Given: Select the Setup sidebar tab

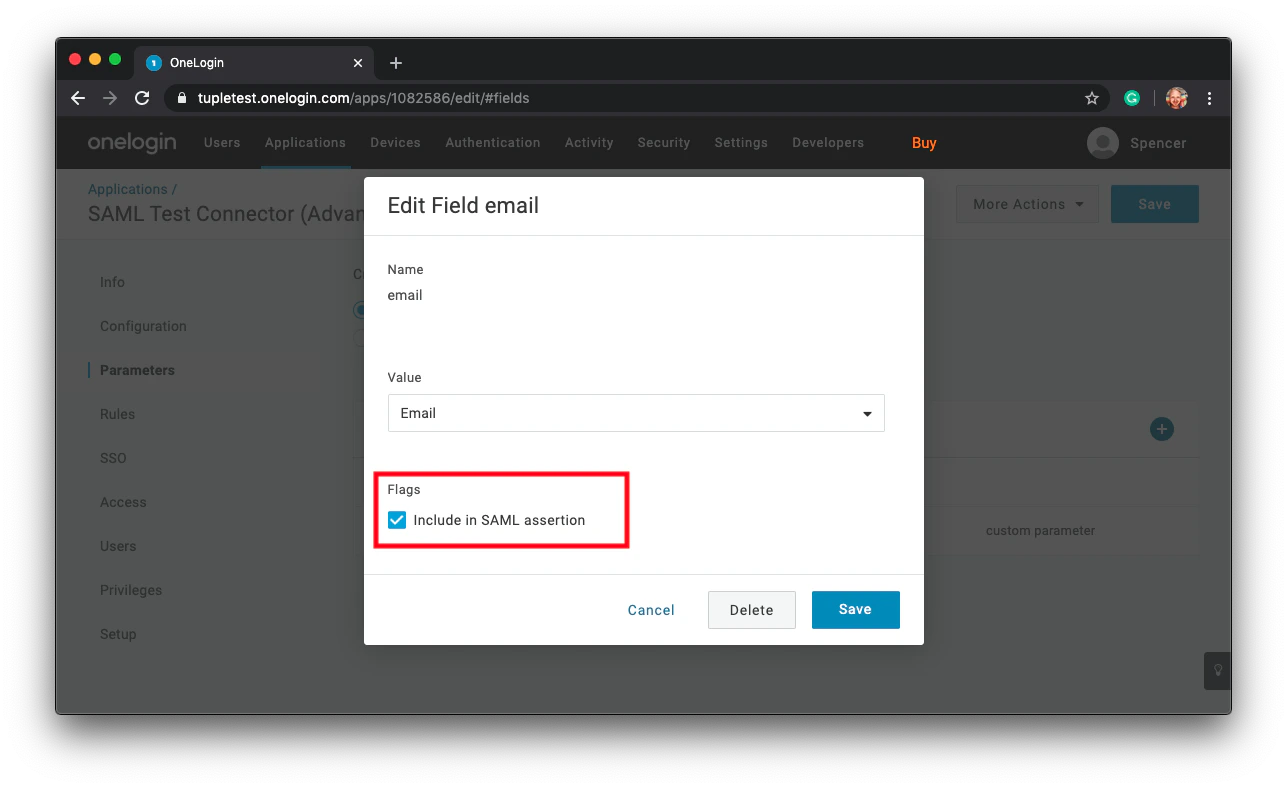Looking at the screenshot, I should (x=118, y=634).
